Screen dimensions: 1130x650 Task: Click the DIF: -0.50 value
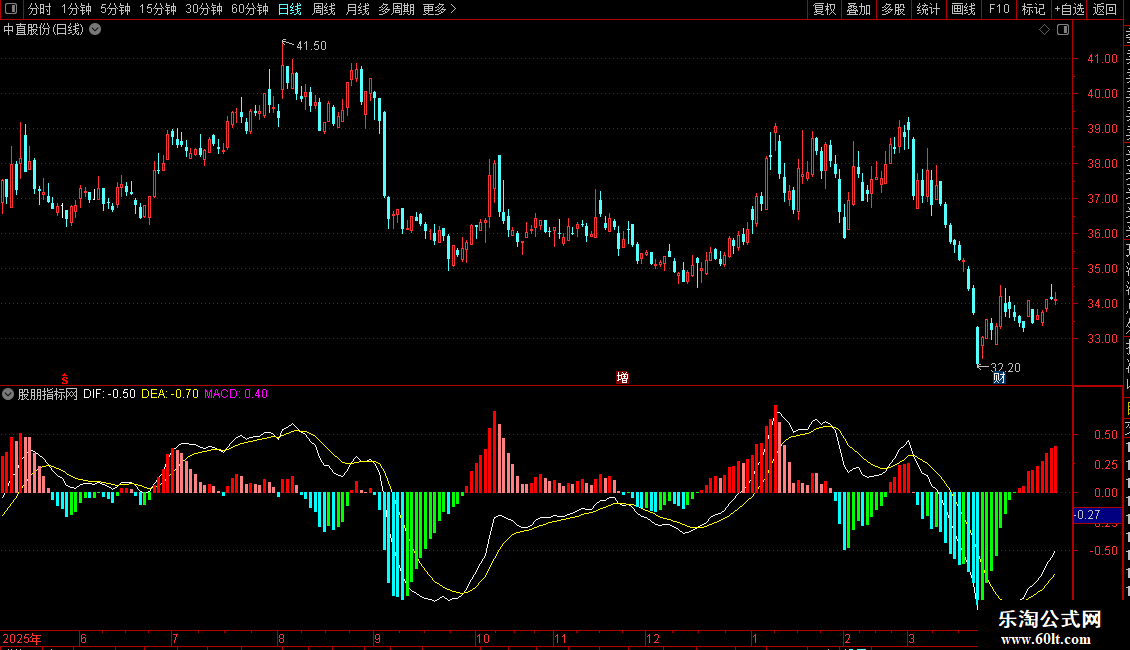109,394
